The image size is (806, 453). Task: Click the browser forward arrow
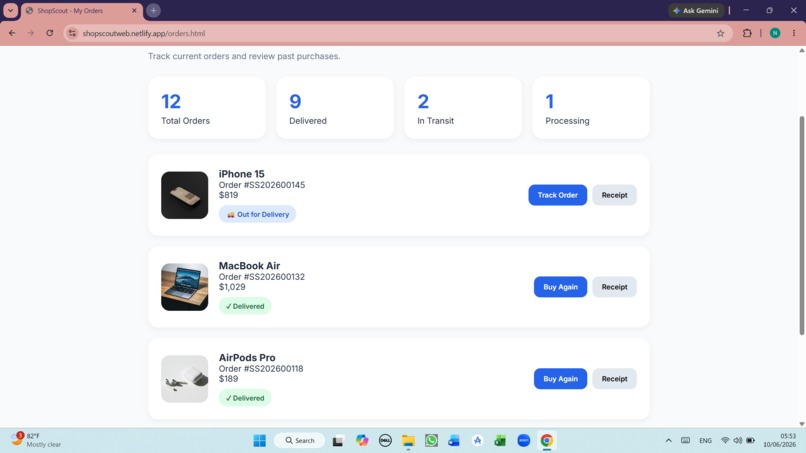tap(31, 33)
